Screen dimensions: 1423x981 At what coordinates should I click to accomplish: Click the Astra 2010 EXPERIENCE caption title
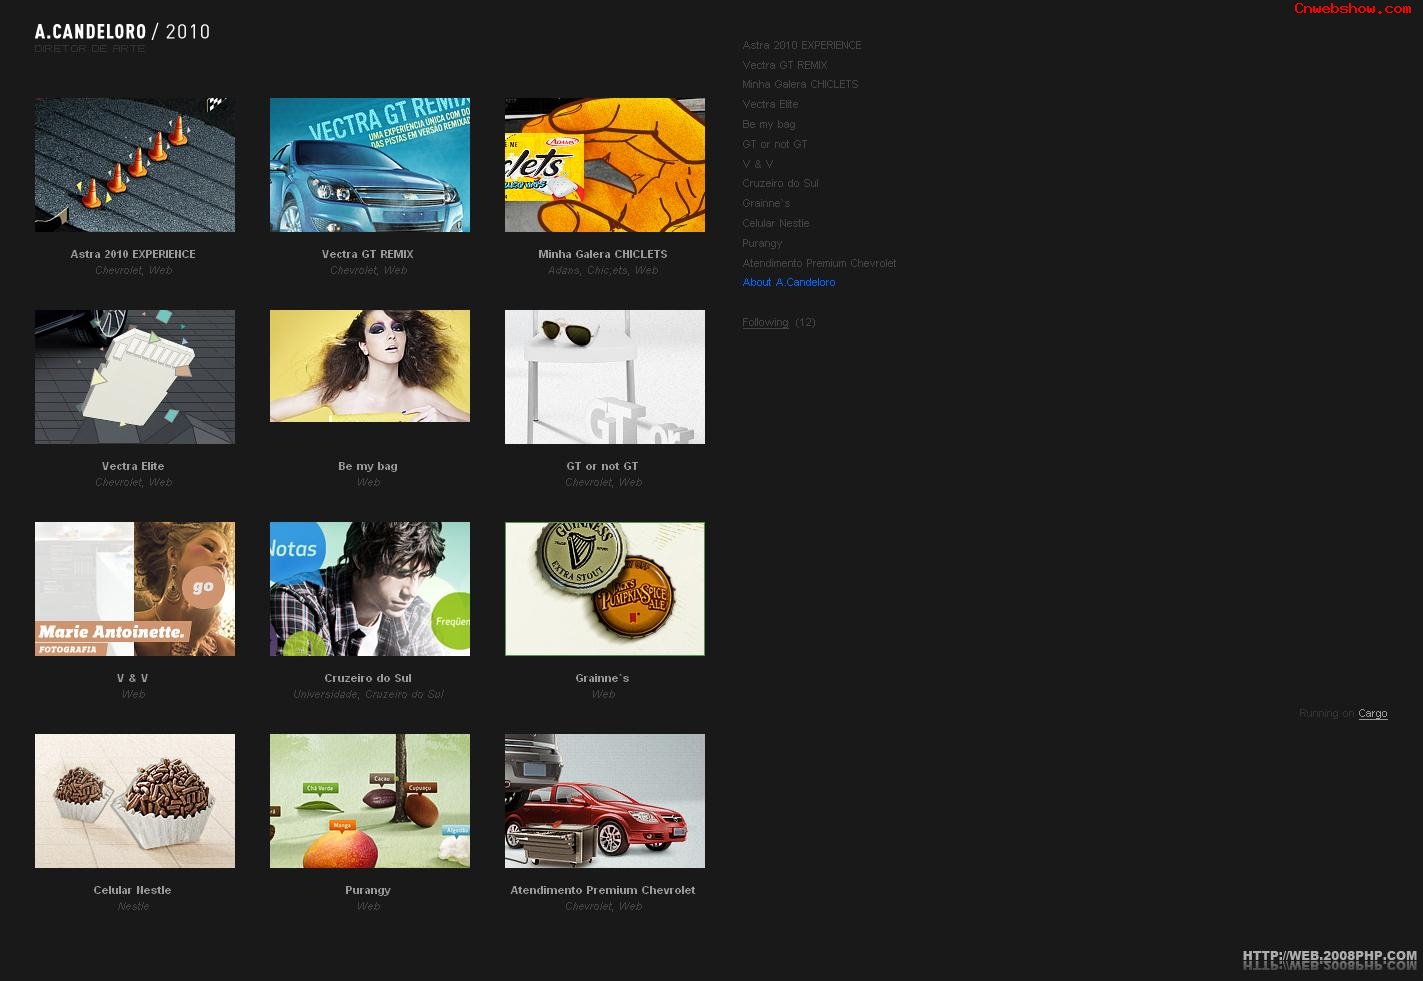(133, 254)
